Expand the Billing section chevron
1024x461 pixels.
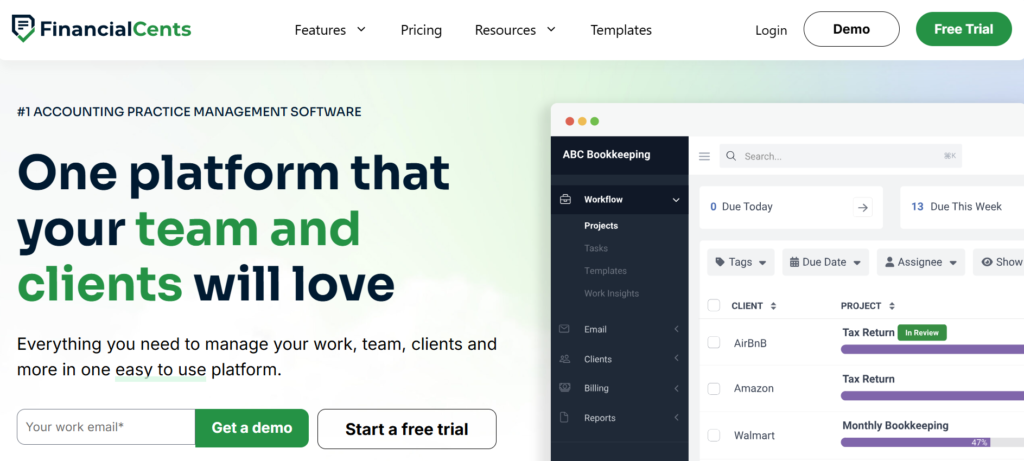(x=677, y=388)
